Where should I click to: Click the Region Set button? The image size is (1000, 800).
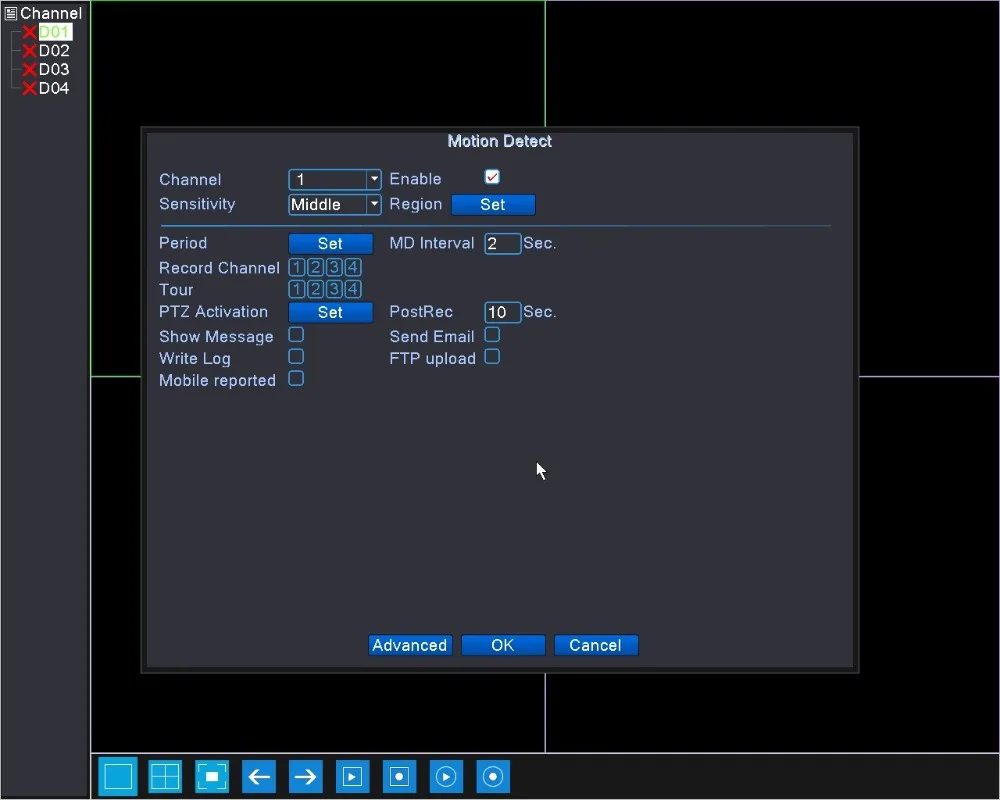pos(493,205)
